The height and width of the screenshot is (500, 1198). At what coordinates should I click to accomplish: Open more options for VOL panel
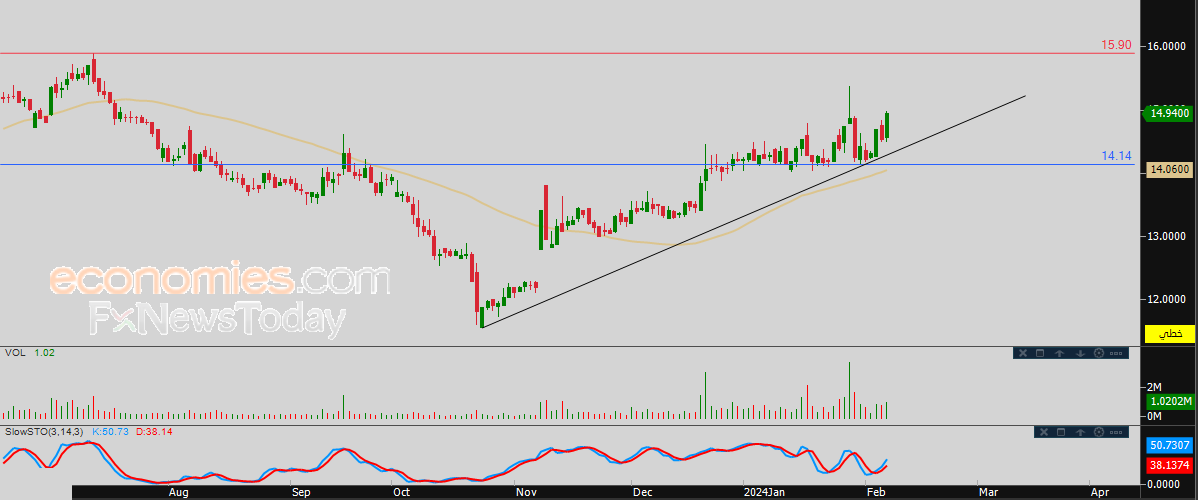[x=1116, y=353]
